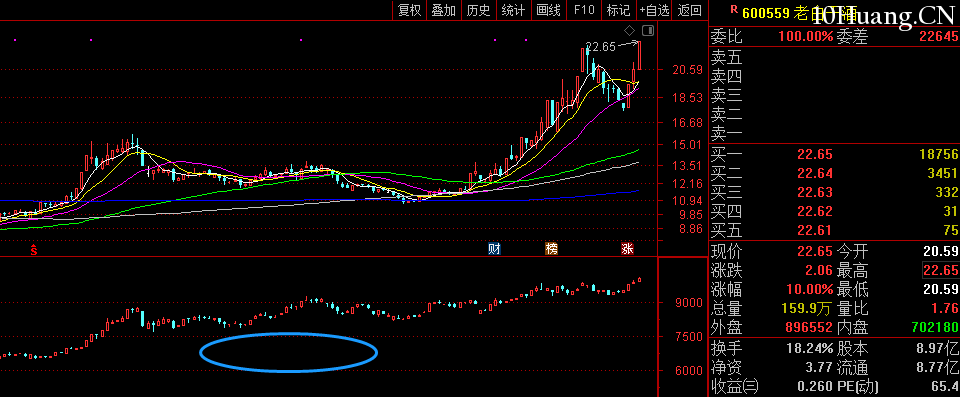Image resolution: width=960 pixels, height=397 pixels.
Task: Click the diamond icon above the chart
Action: pos(629,31)
